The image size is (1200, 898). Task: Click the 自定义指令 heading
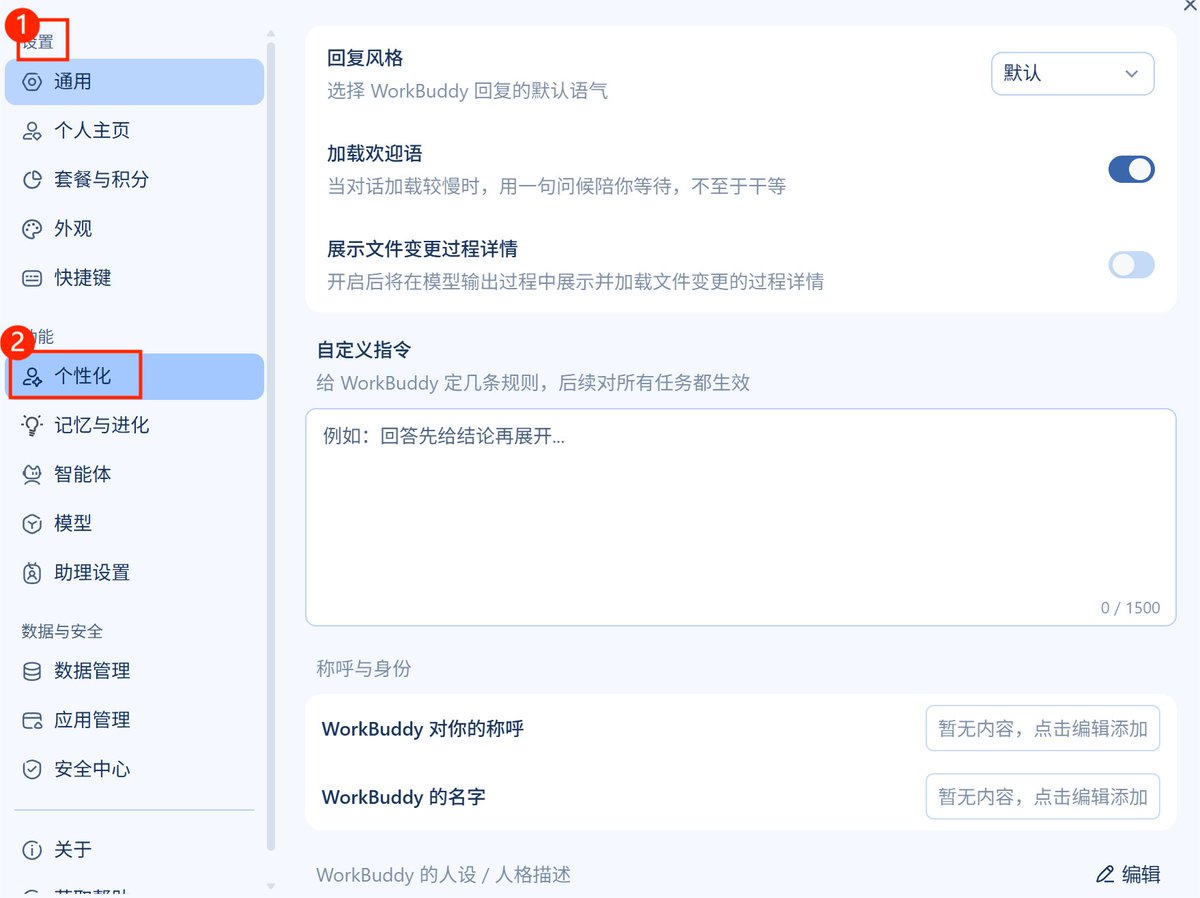364,350
